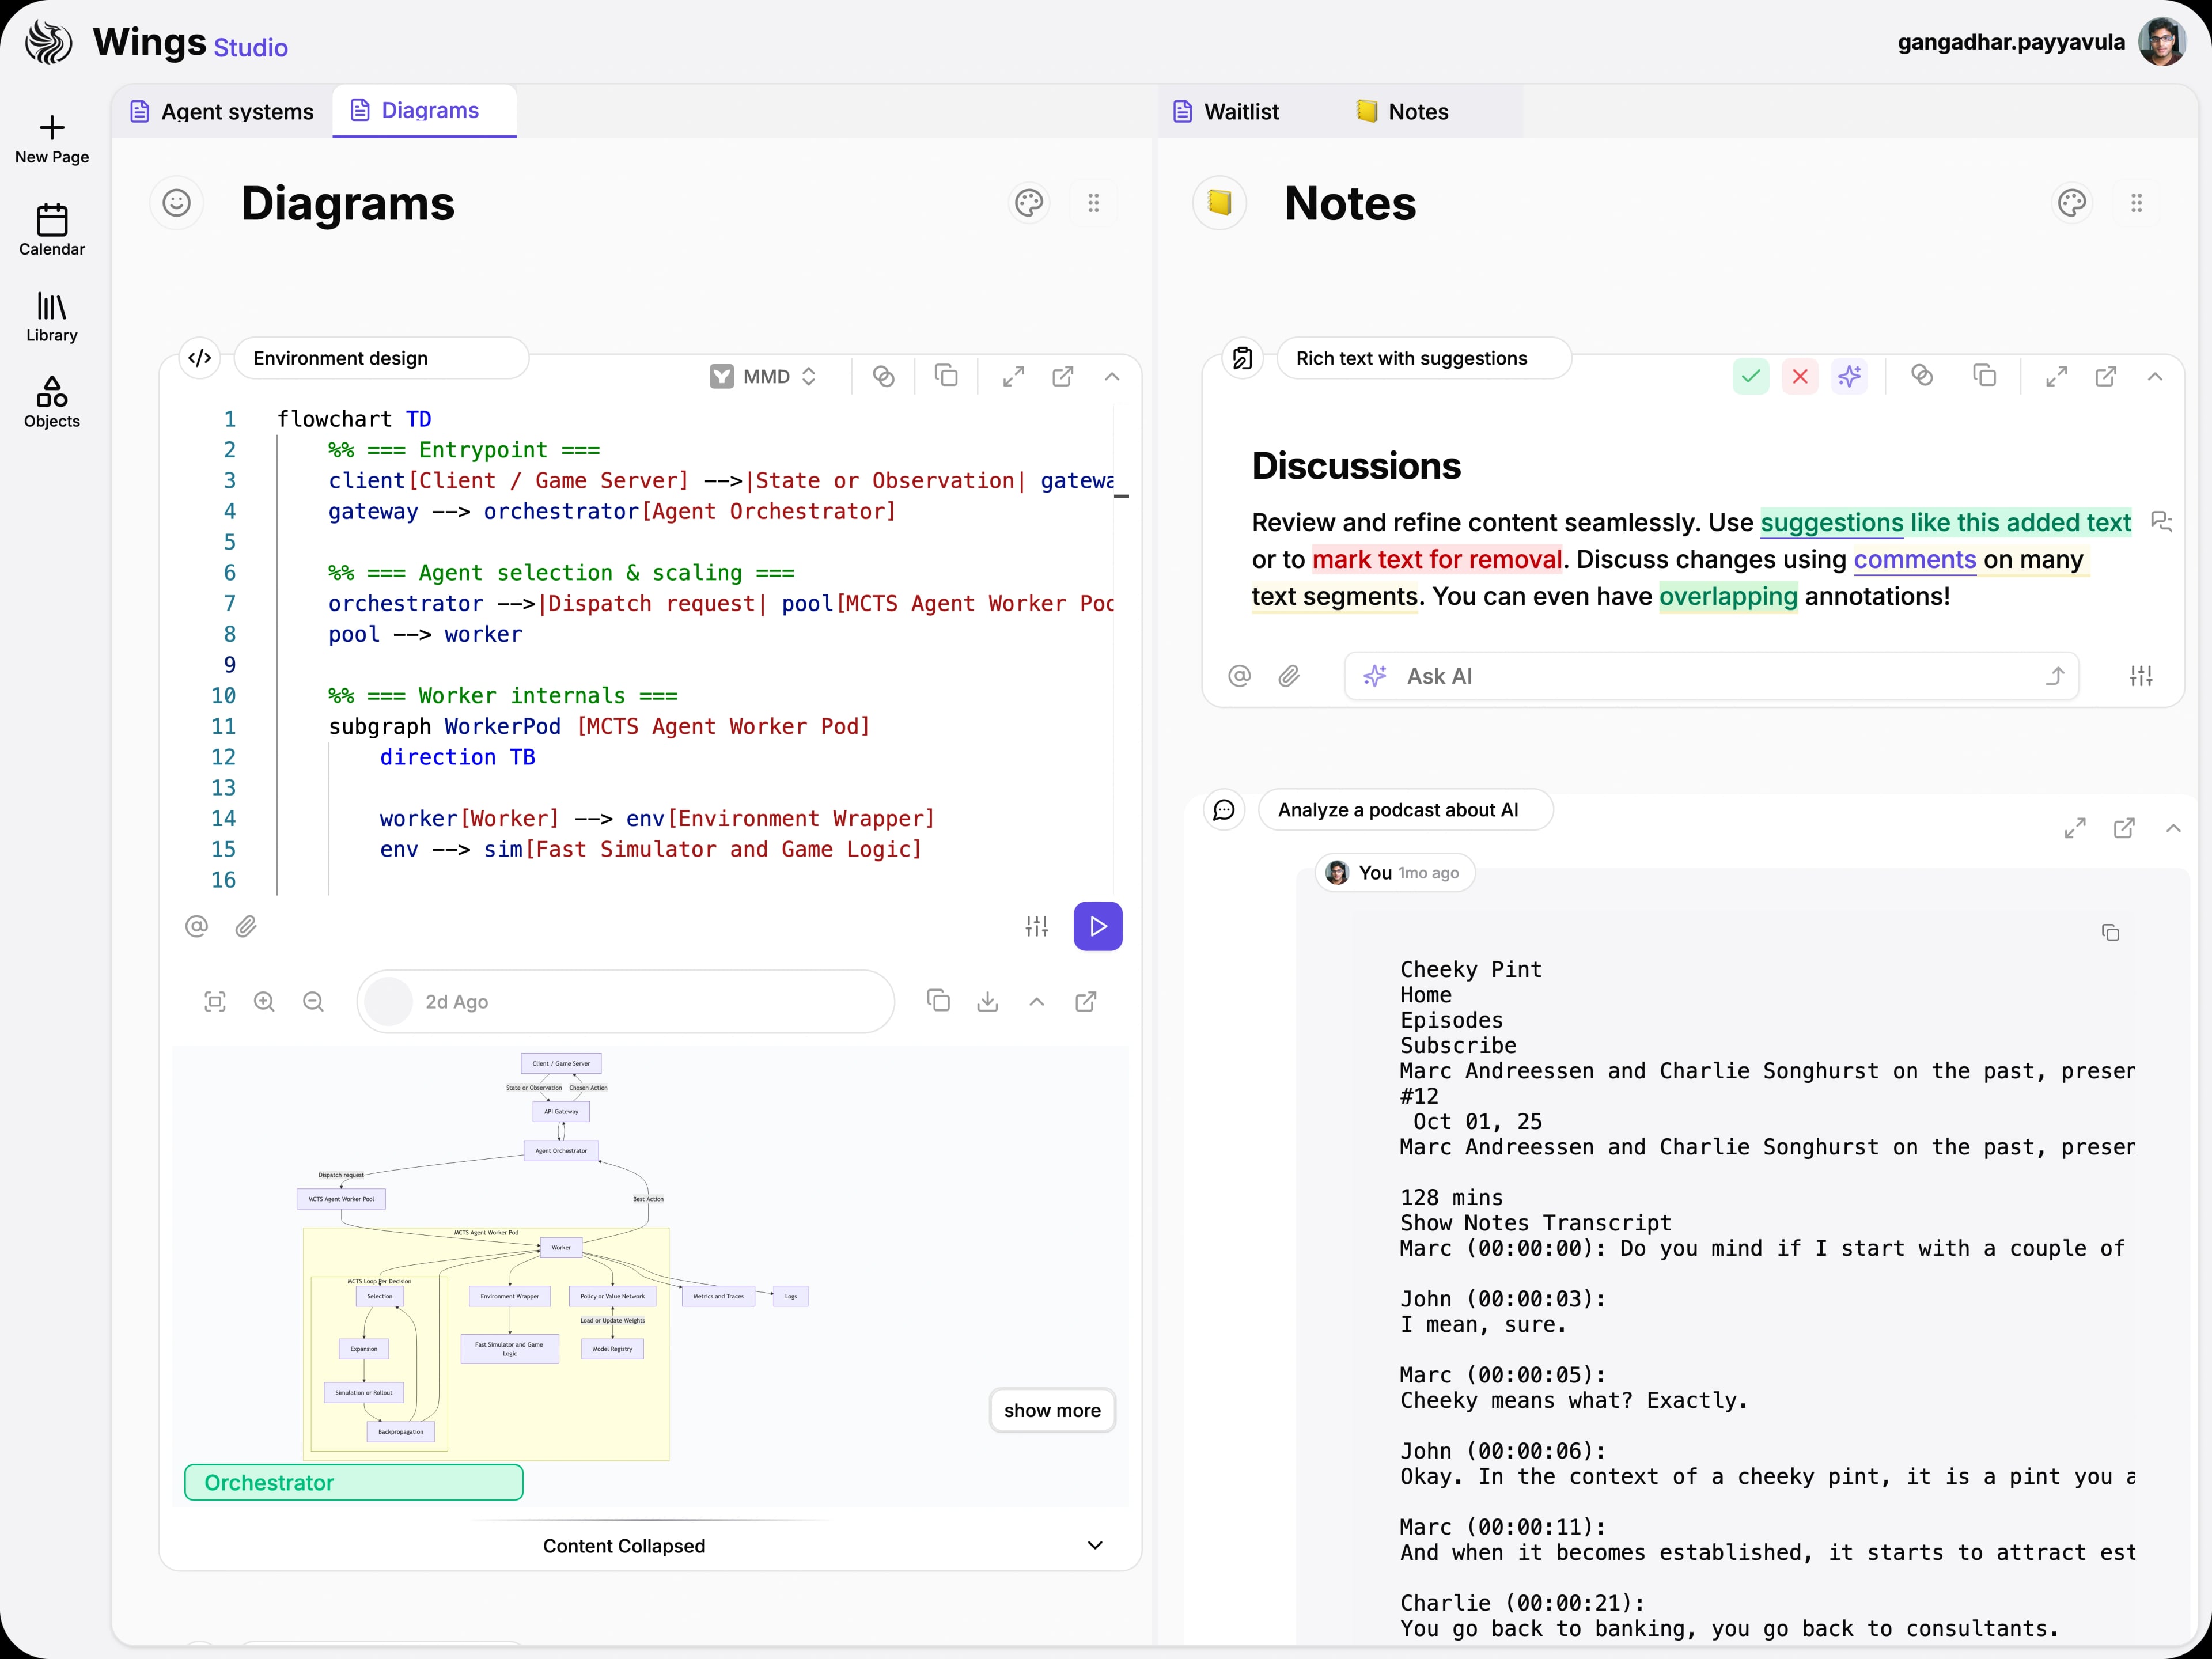Open the Waitlist tab
Screen dimensions: 2212x1659
coord(1240,111)
